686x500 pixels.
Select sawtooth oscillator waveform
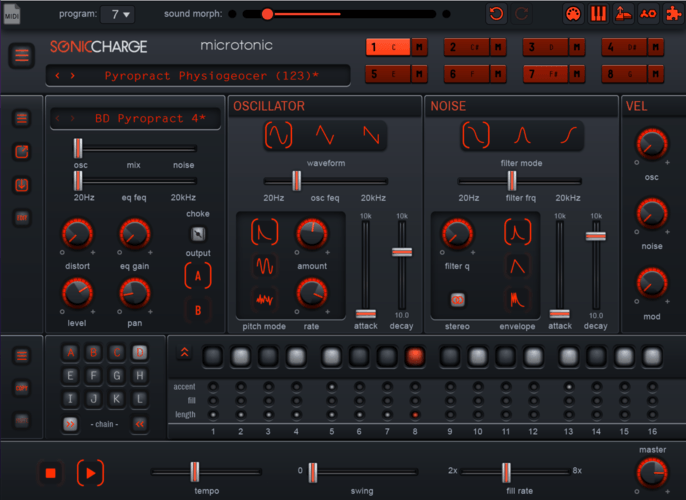click(x=371, y=135)
